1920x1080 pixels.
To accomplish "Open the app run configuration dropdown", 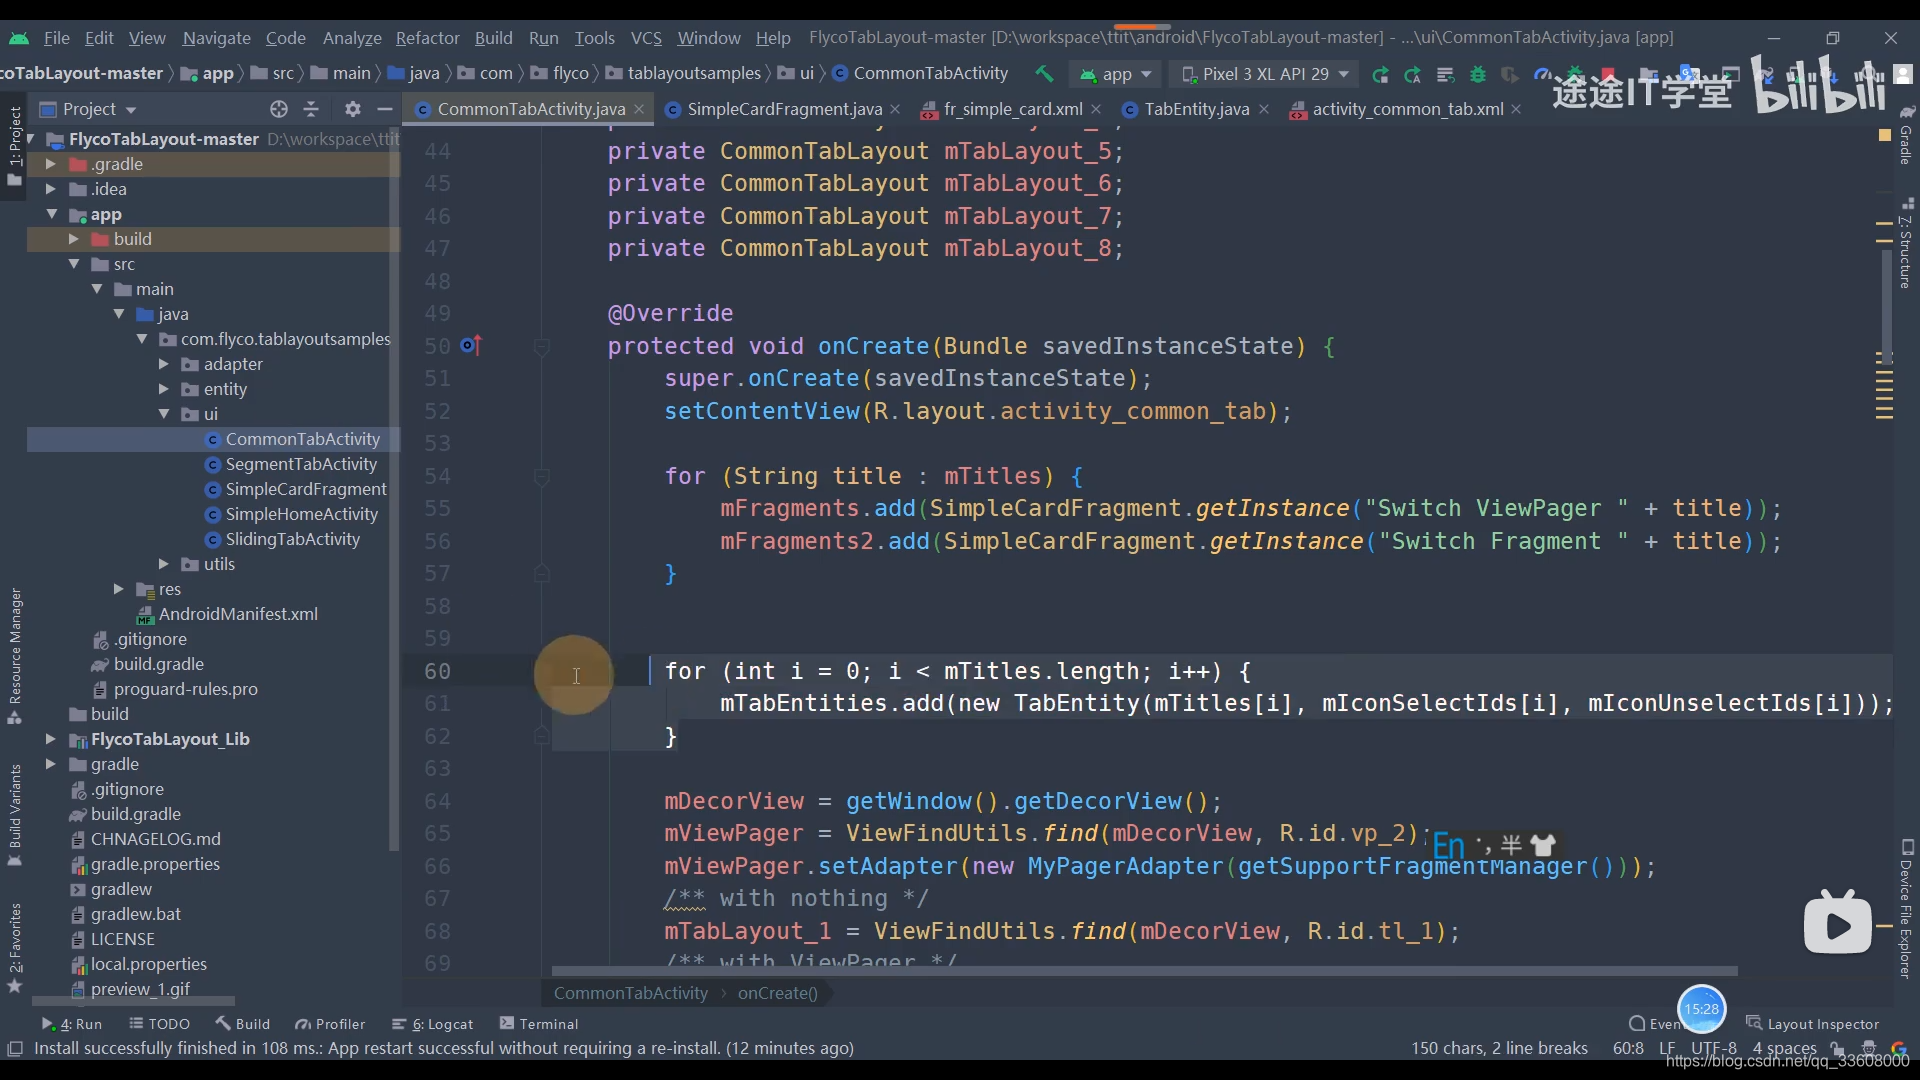I will coord(1116,74).
